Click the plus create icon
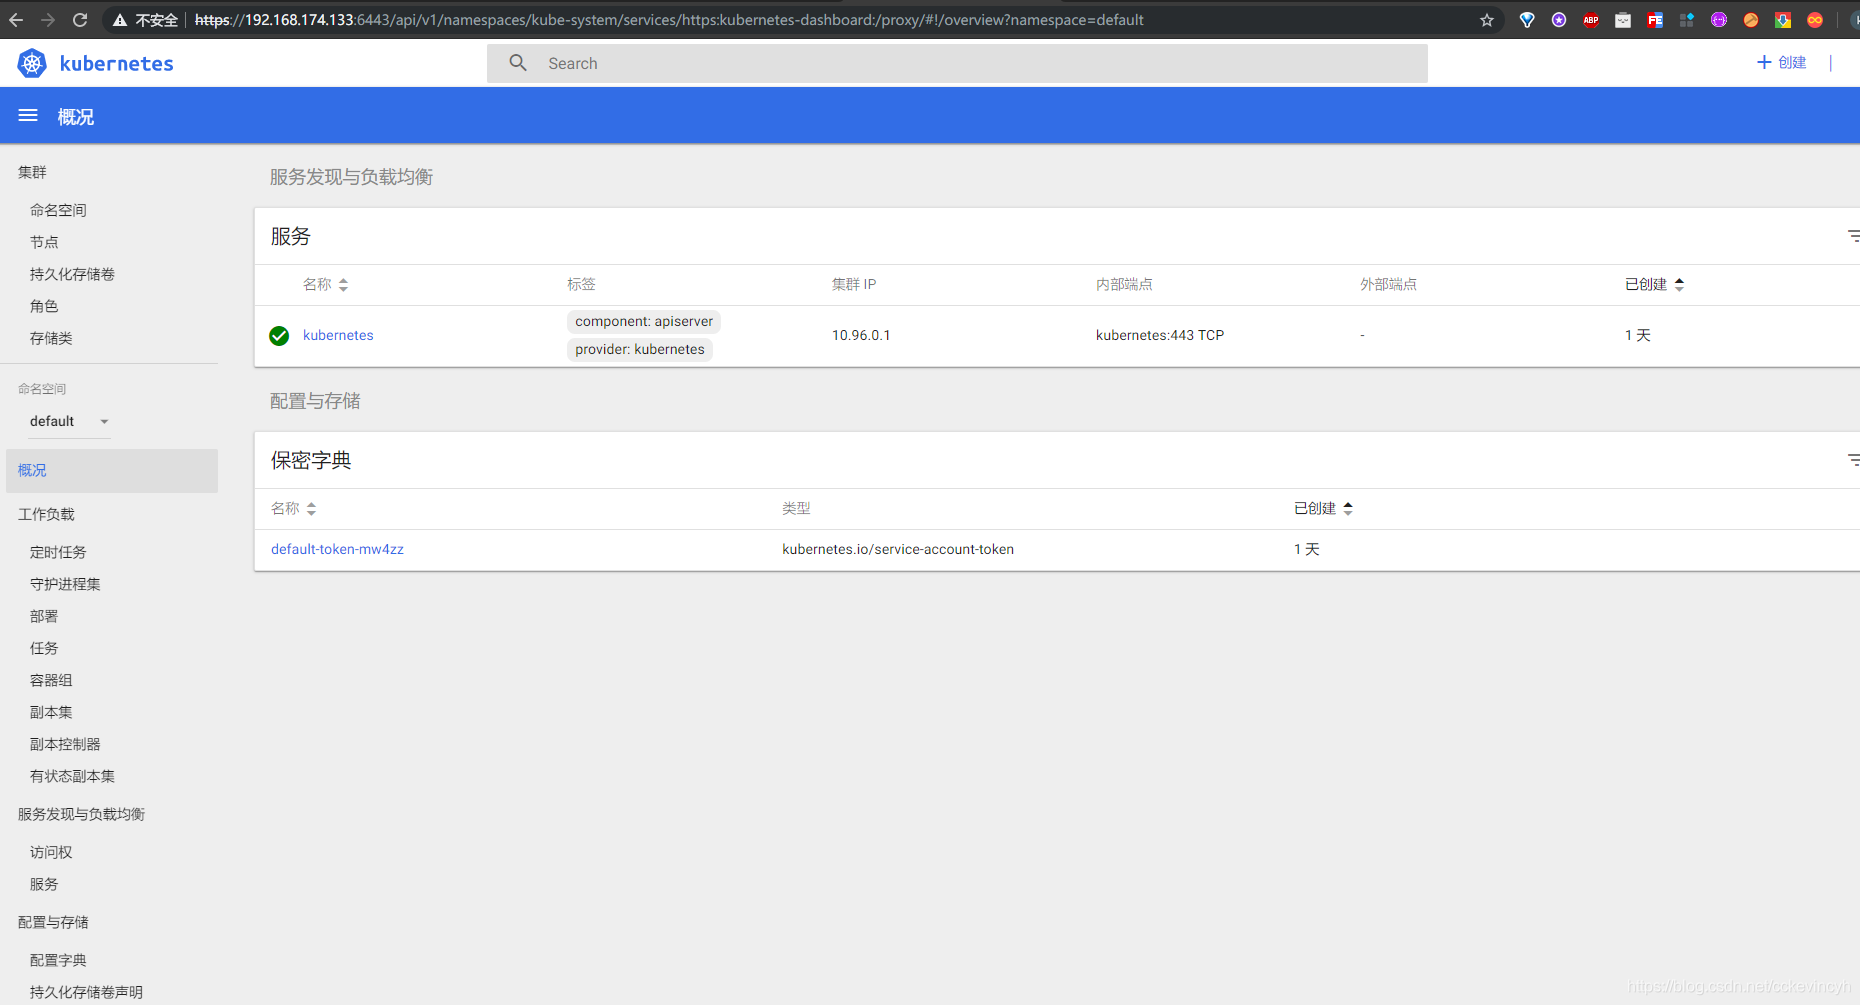This screenshot has height=1005, width=1860. [1764, 62]
